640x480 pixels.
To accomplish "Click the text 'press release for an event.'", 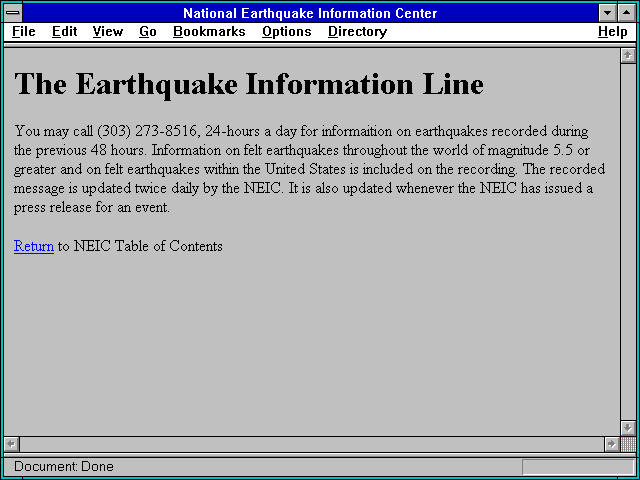I will (92, 208).
